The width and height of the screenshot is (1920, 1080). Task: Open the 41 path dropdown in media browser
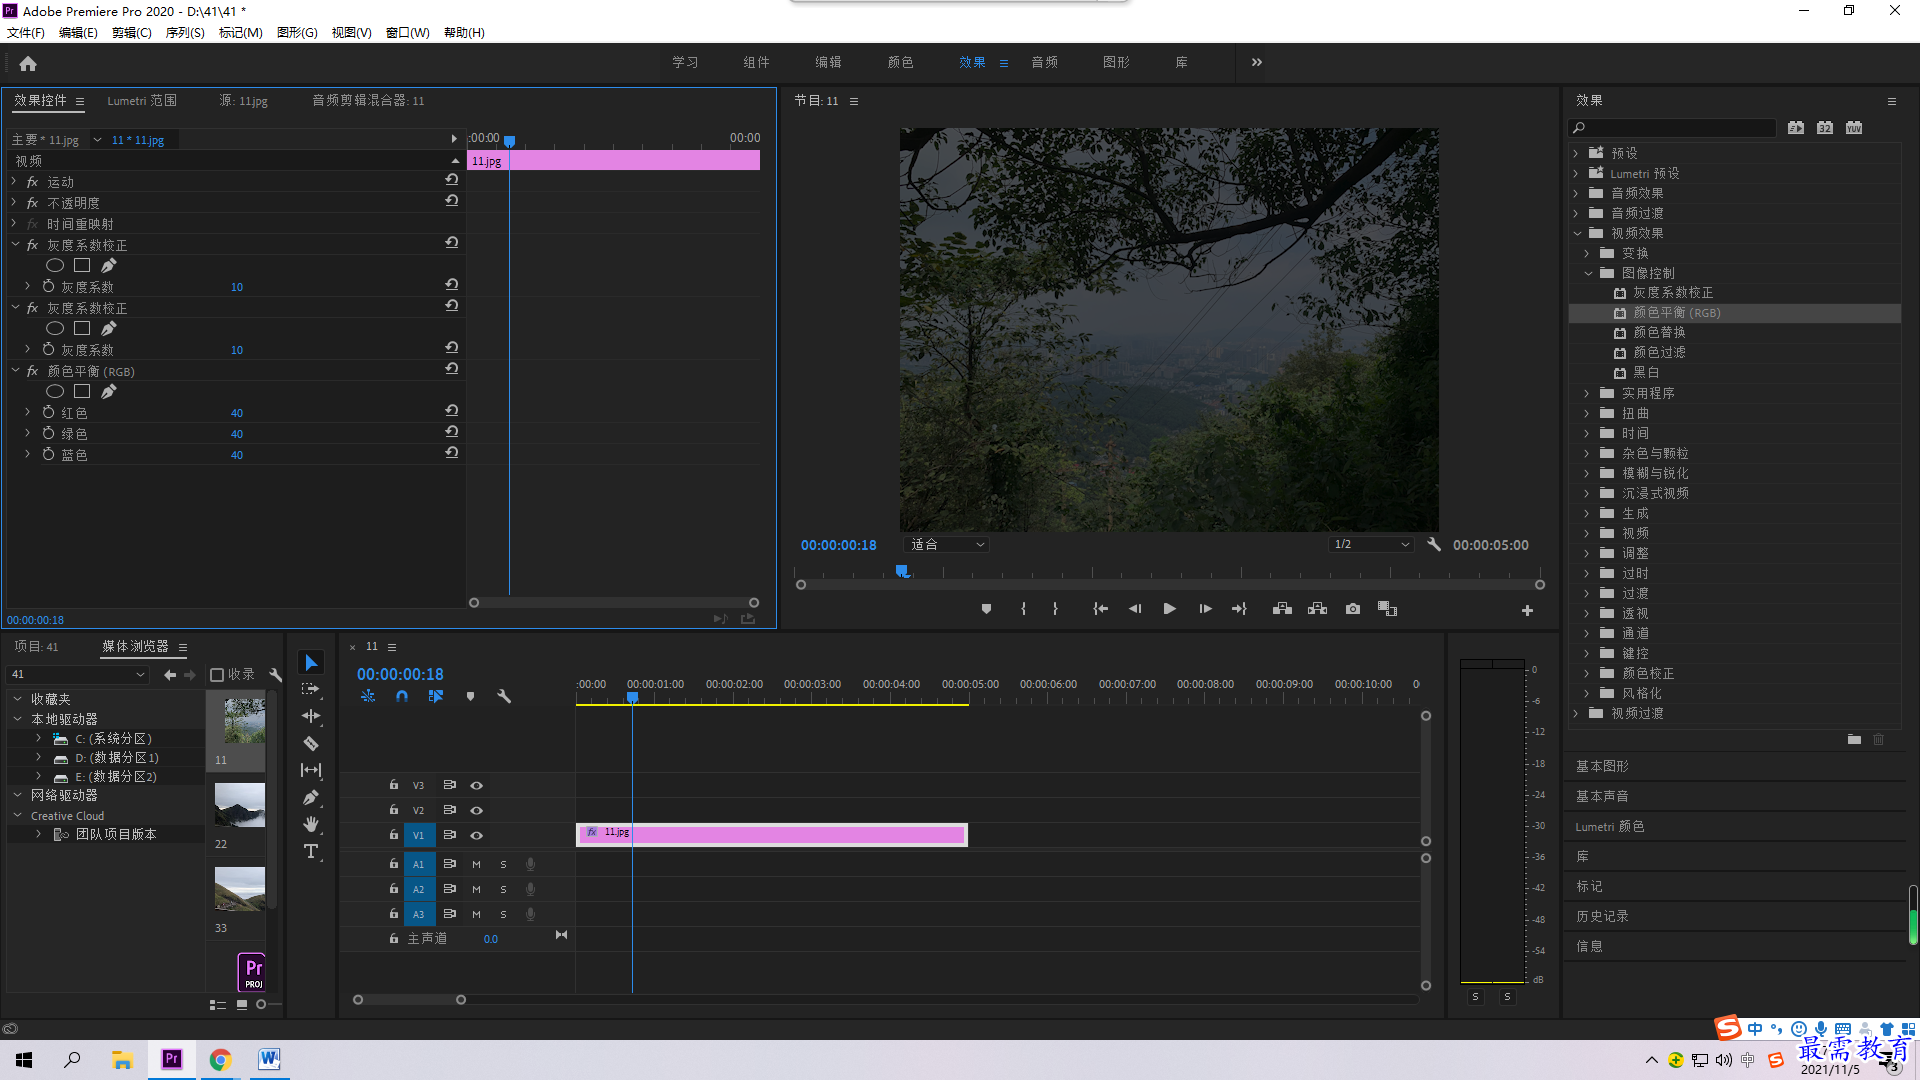[x=78, y=675]
